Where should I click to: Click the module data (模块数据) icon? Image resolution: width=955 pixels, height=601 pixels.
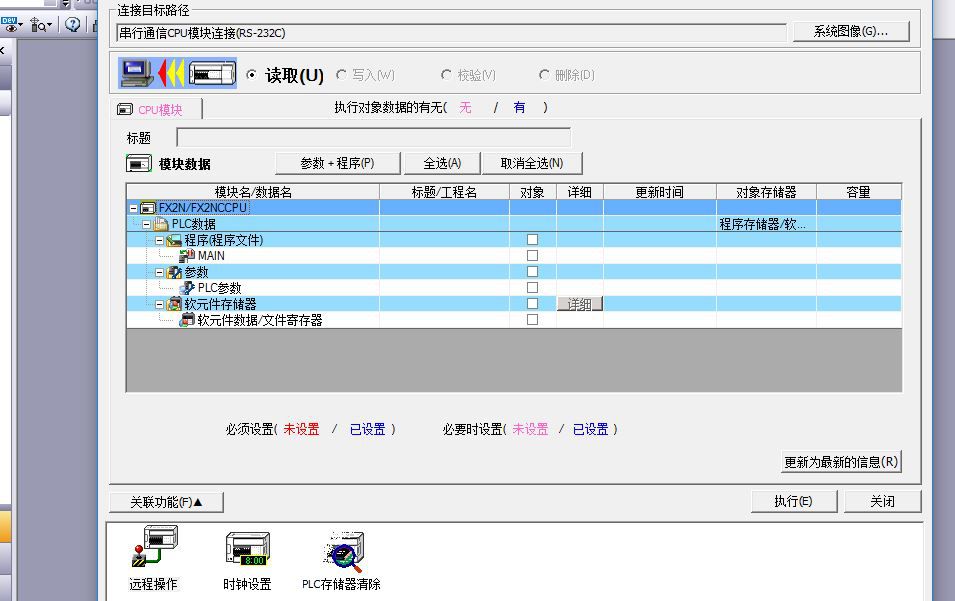click(x=139, y=164)
